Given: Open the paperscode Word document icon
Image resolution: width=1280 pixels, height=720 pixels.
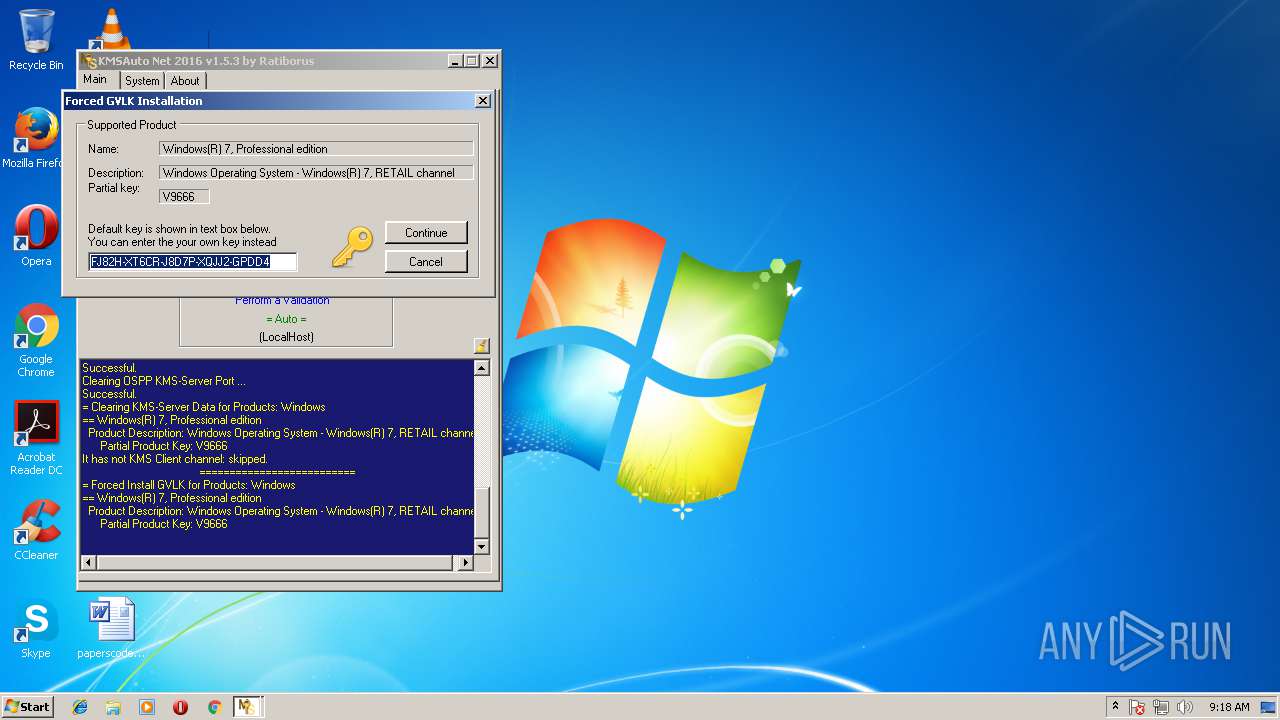Looking at the screenshot, I should (x=111, y=629).
